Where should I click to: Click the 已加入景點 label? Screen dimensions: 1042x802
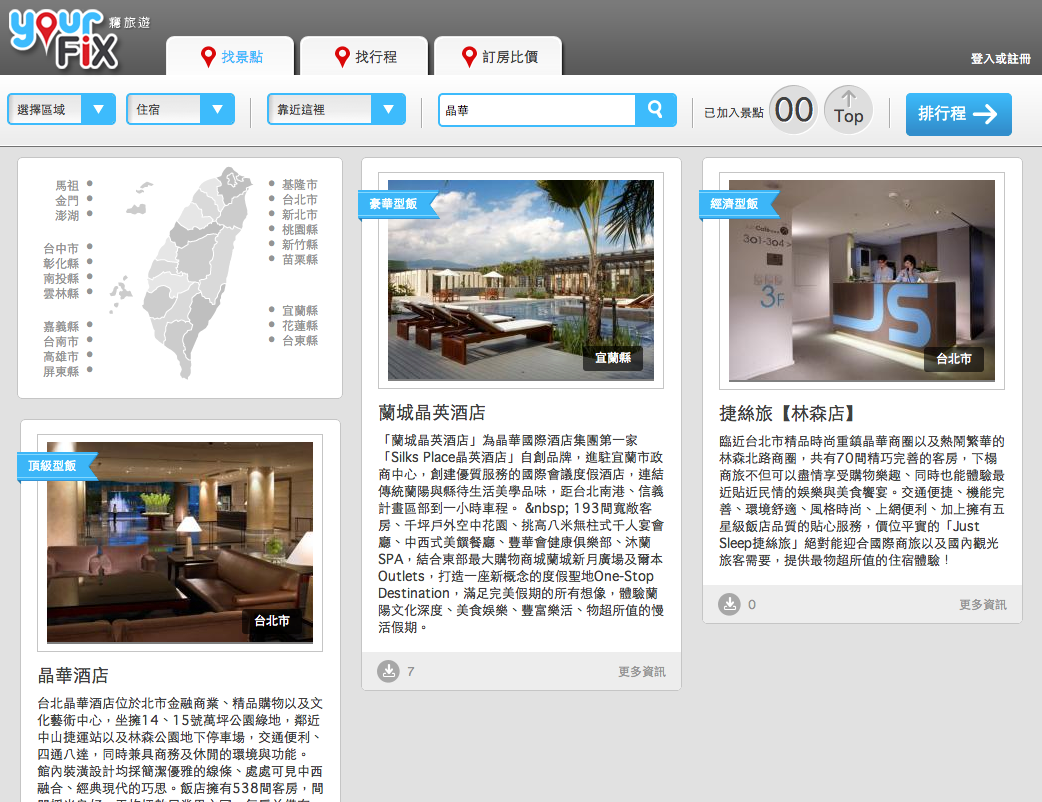734,113
